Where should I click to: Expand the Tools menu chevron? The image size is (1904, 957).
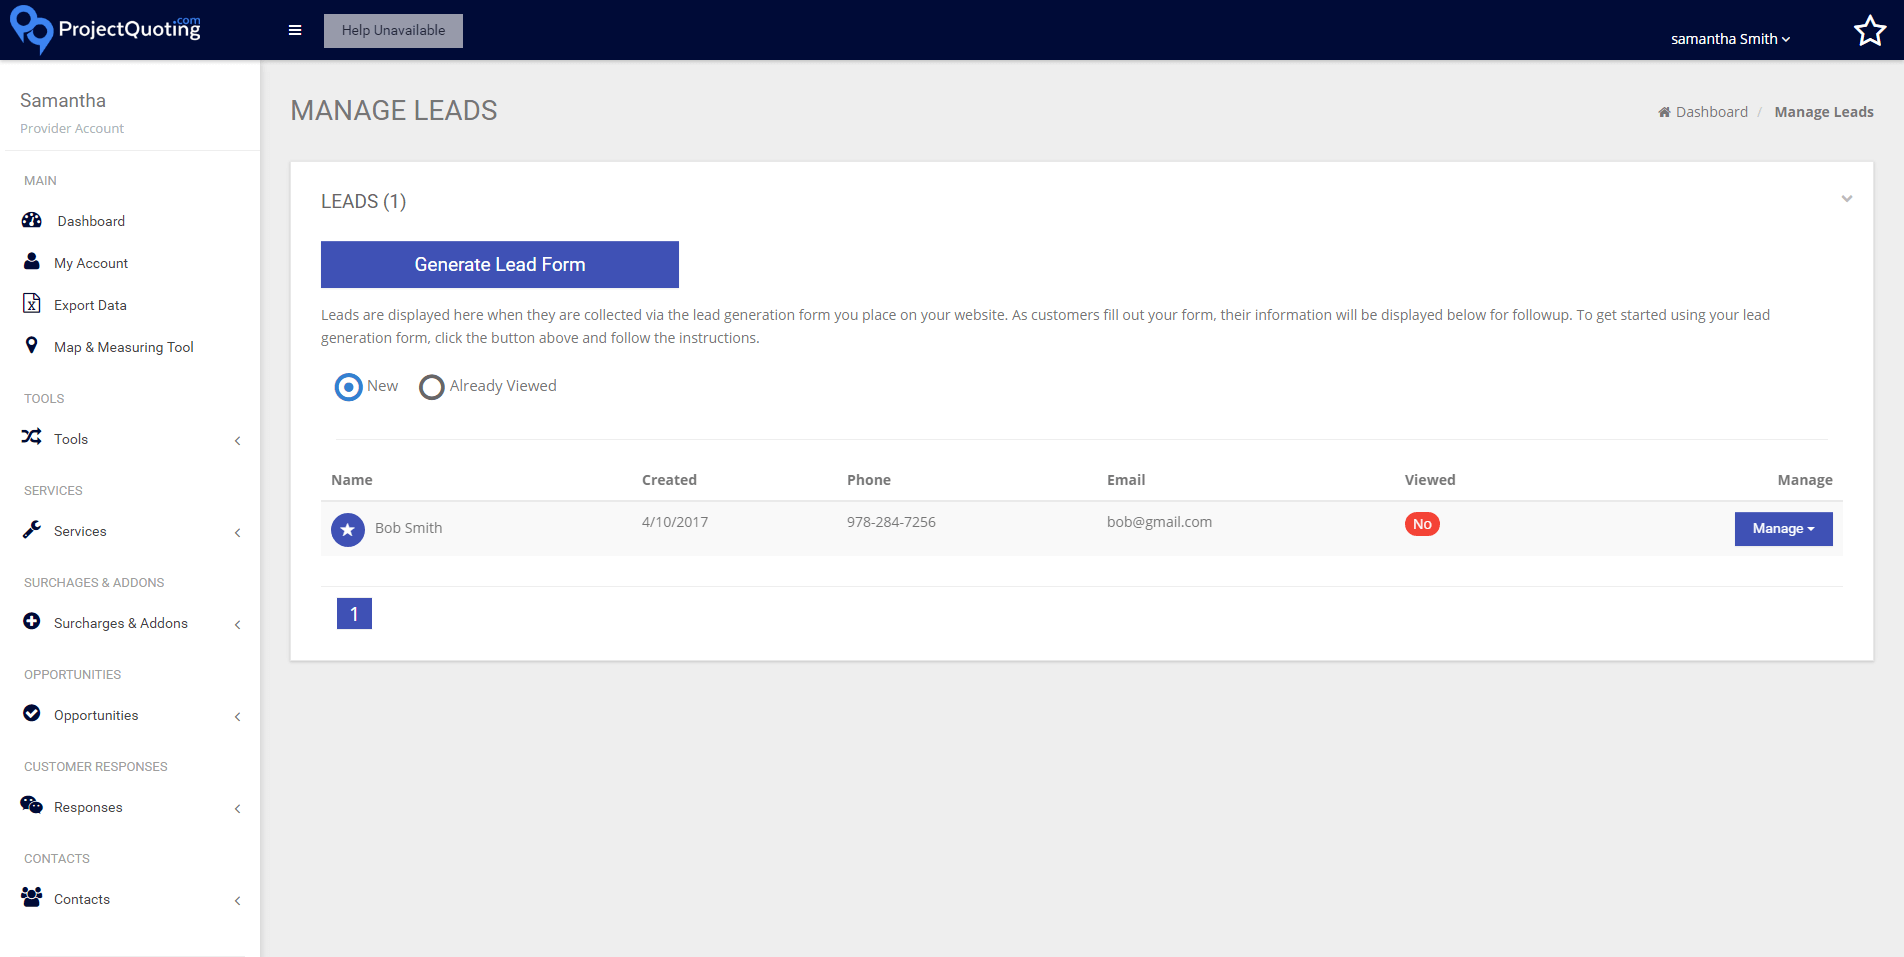pos(237,440)
